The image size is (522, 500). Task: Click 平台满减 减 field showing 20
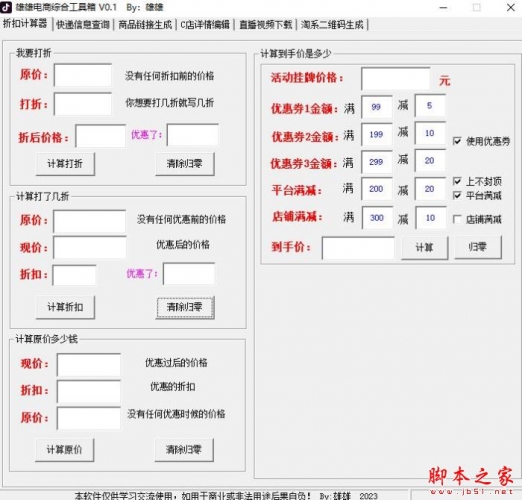coord(430,189)
